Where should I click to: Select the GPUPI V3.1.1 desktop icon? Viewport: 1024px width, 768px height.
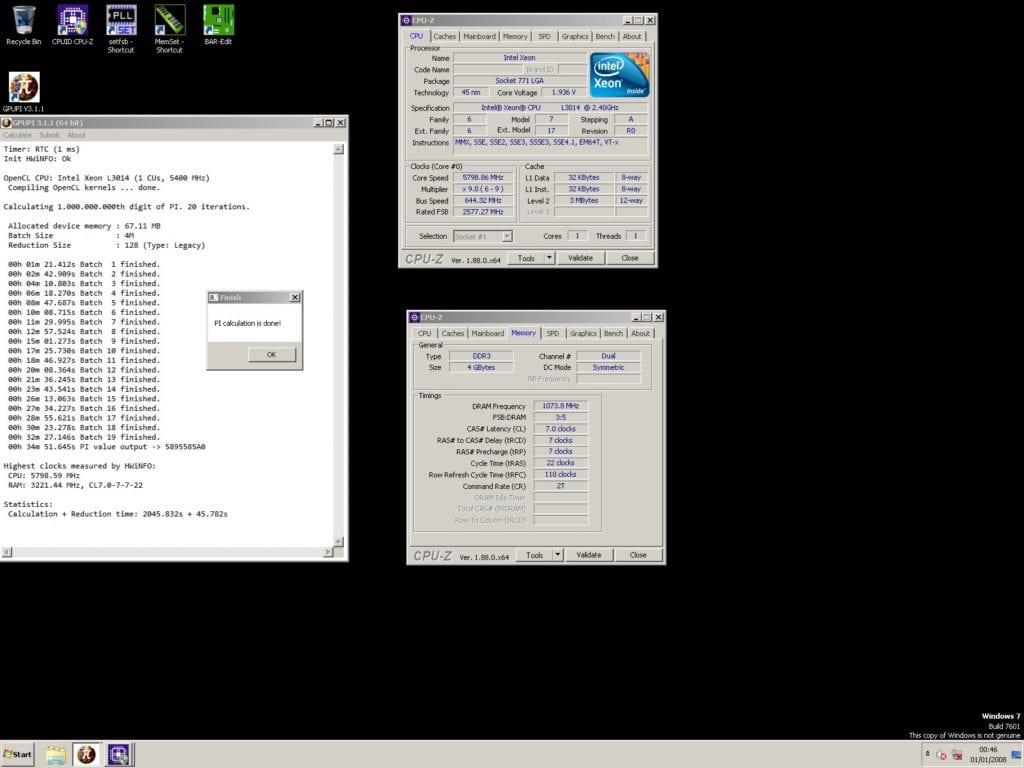click(x=24, y=92)
